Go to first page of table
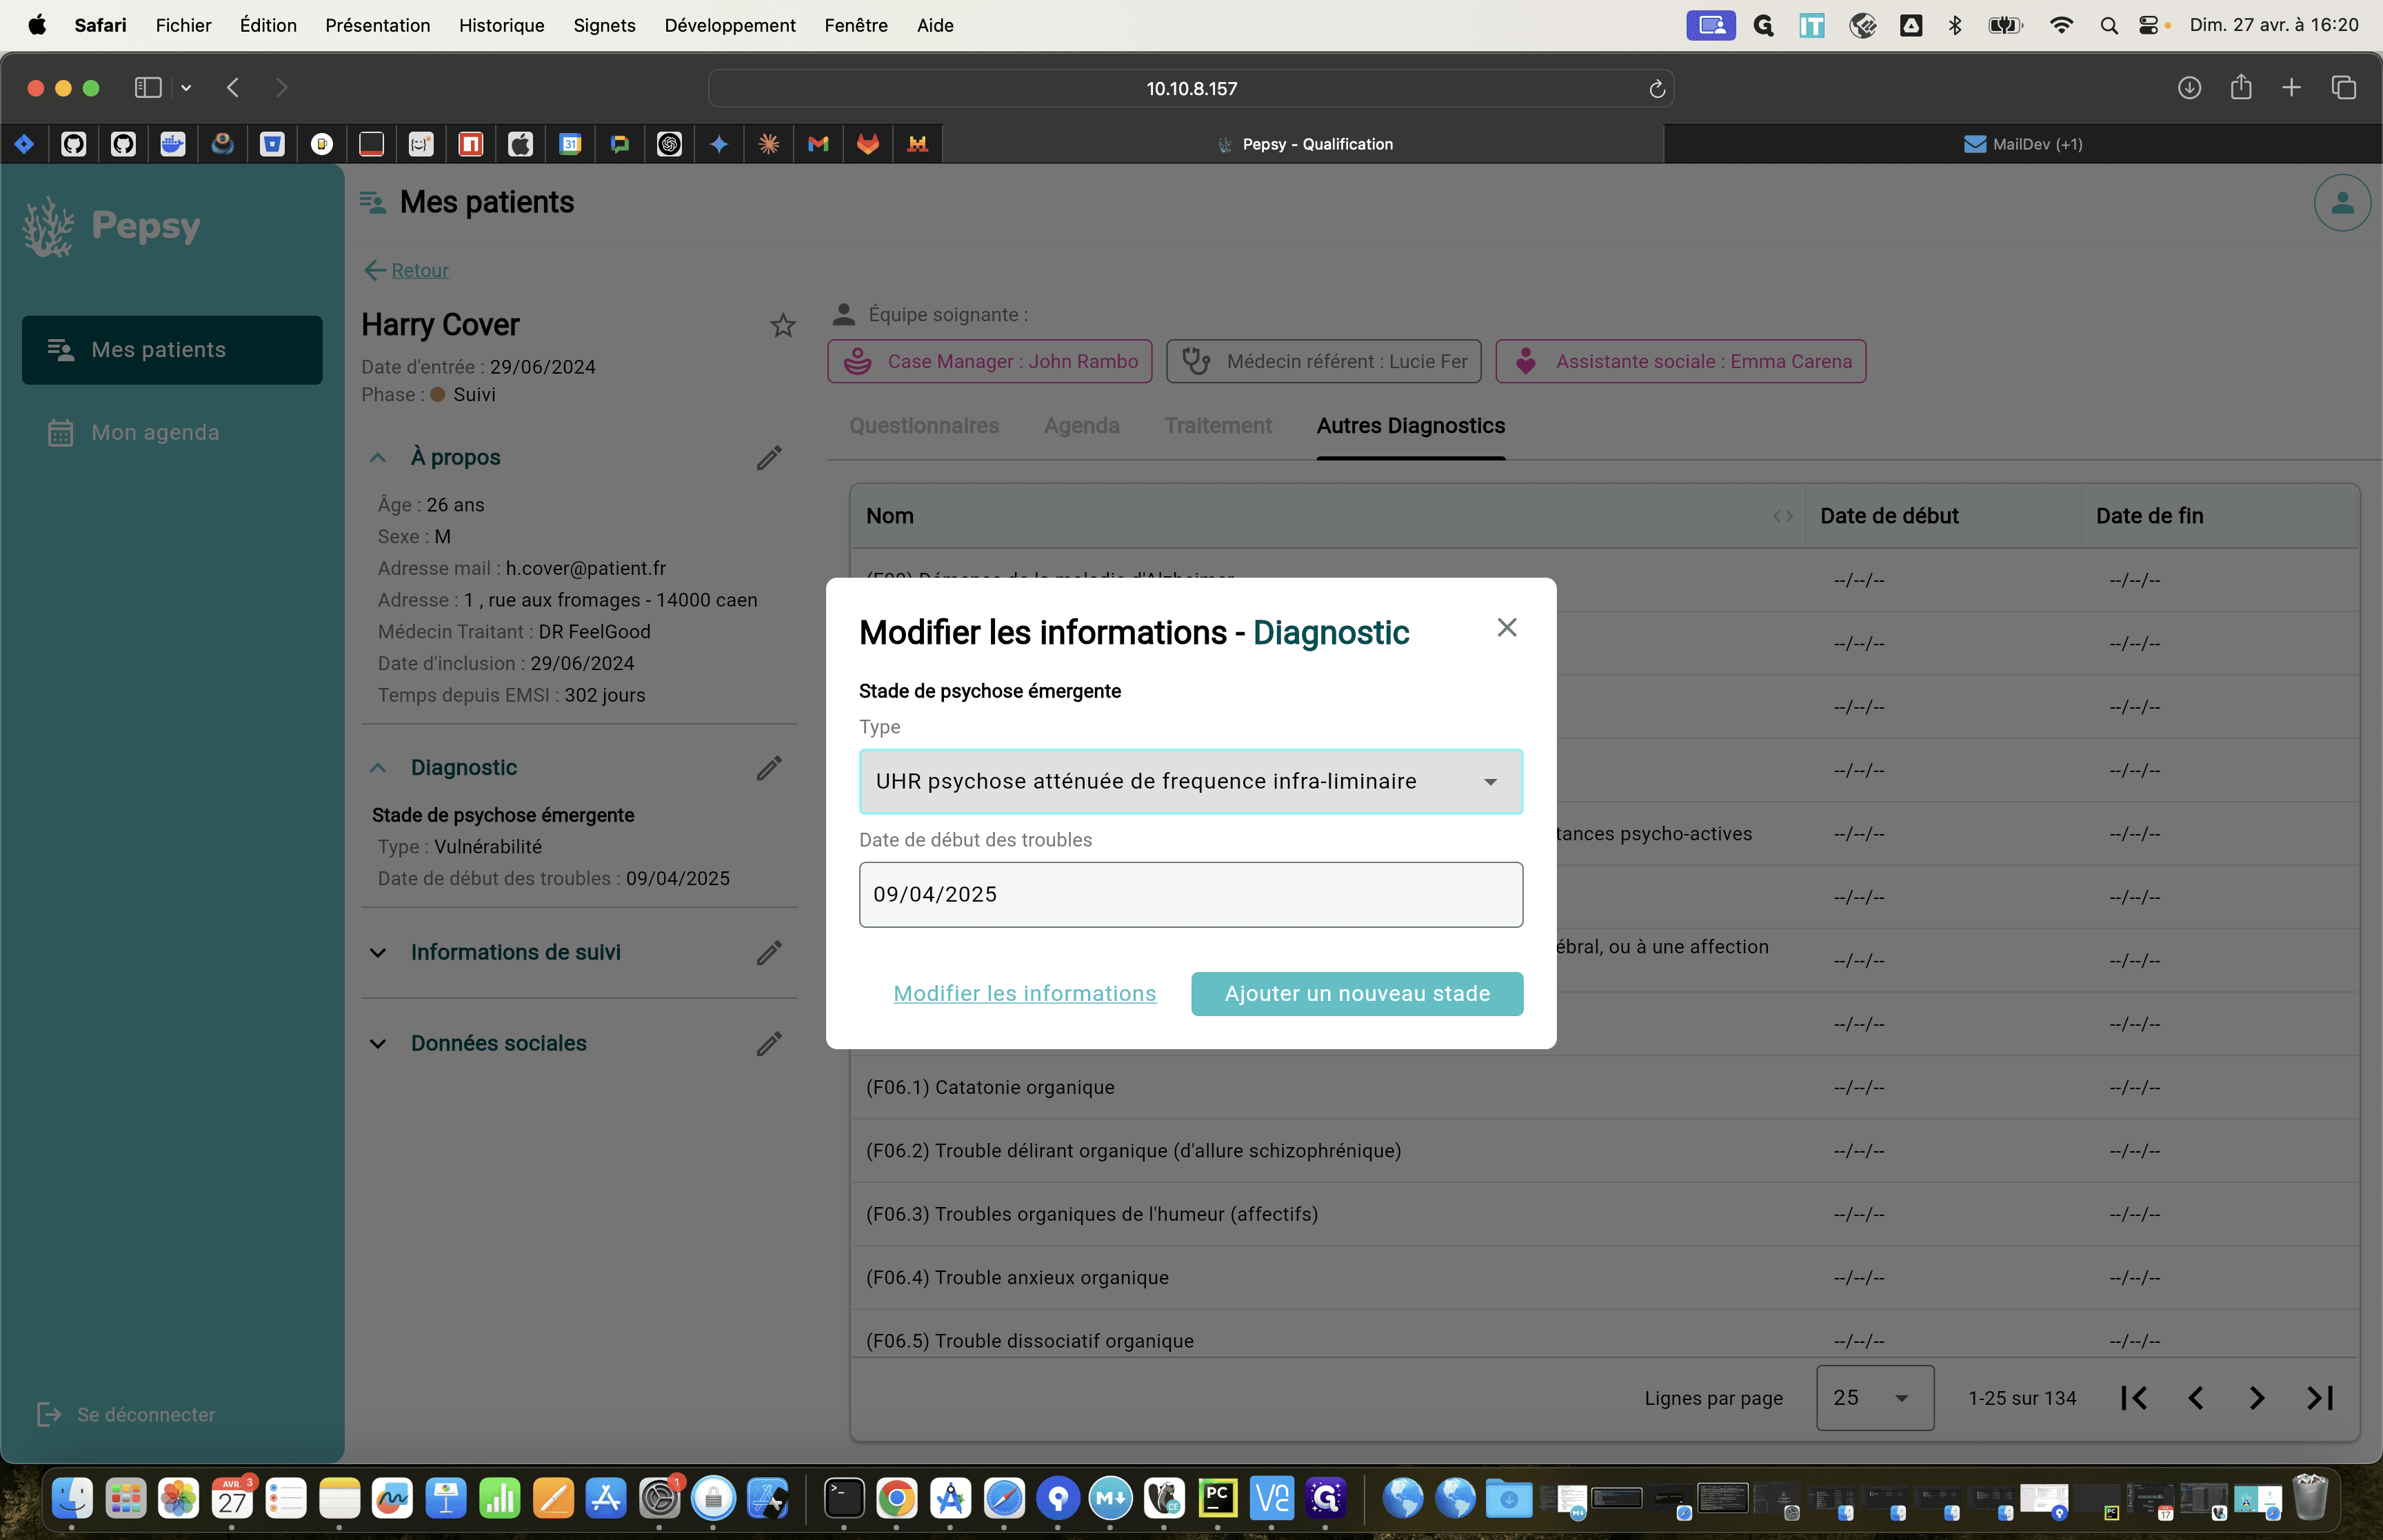This screenshot has width=2383, height=1540. [2134, 1398]
